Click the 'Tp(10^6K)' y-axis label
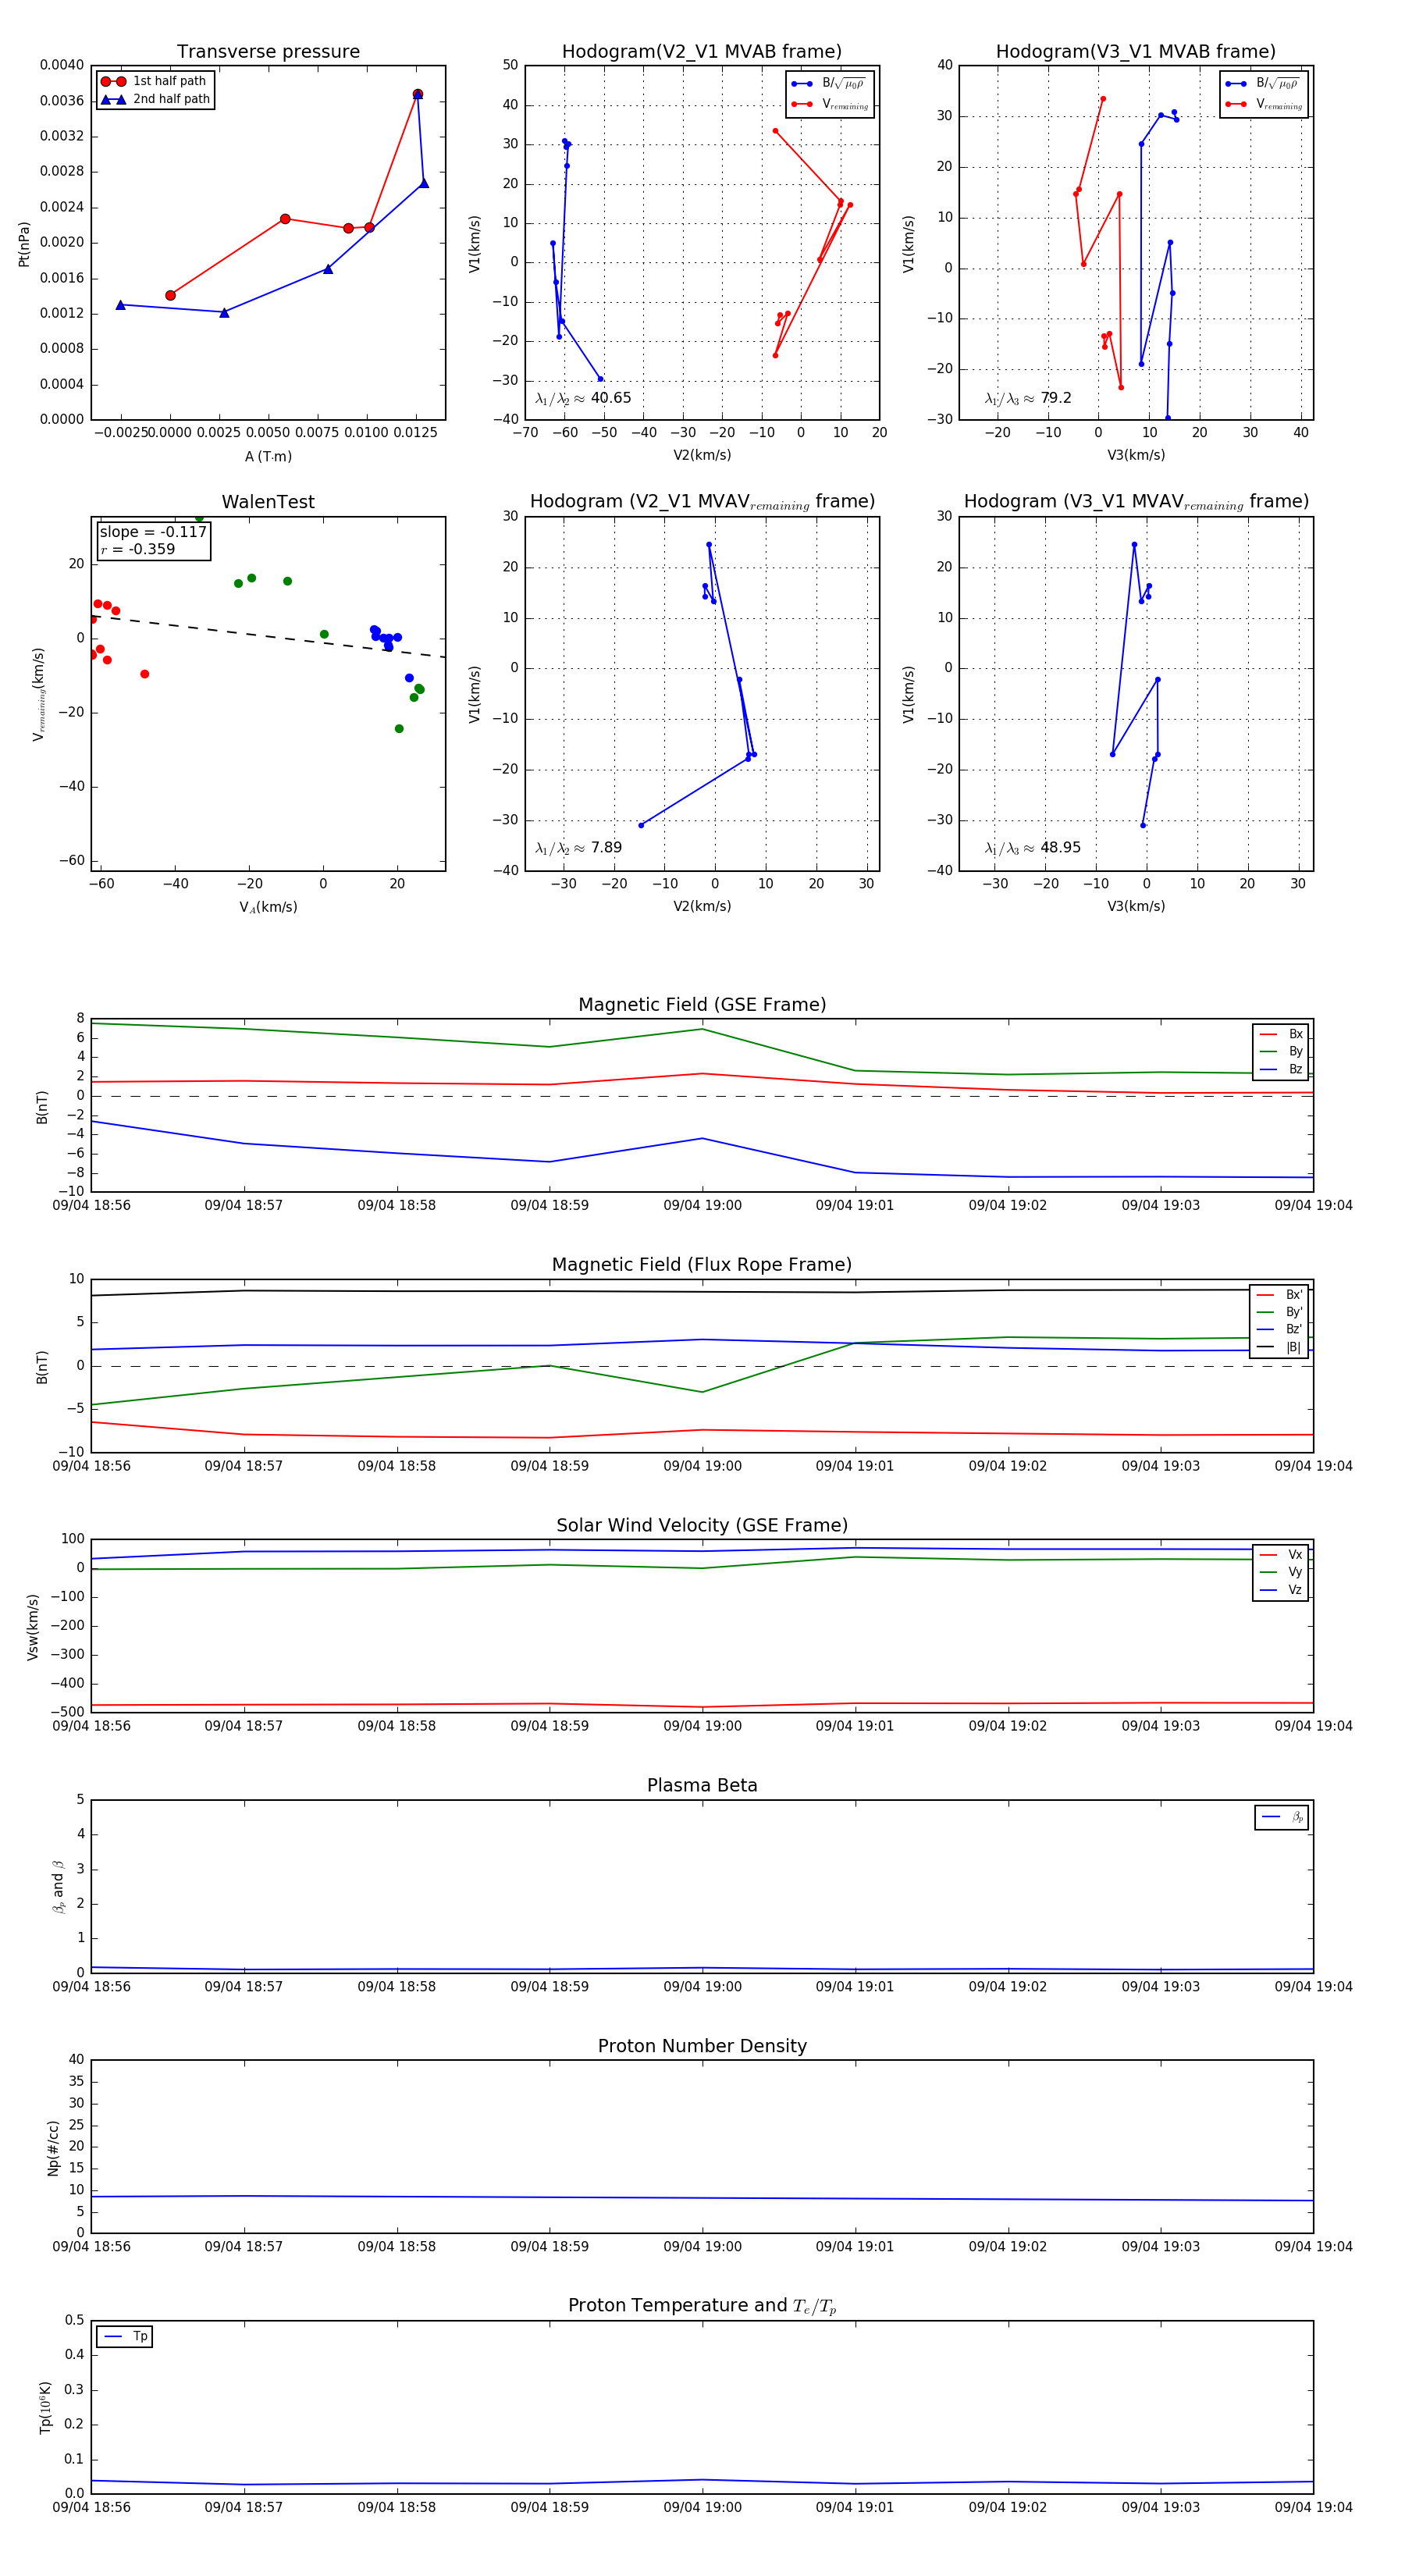The height and width of the screenshot is (2576, 1405). [45, 2407]
